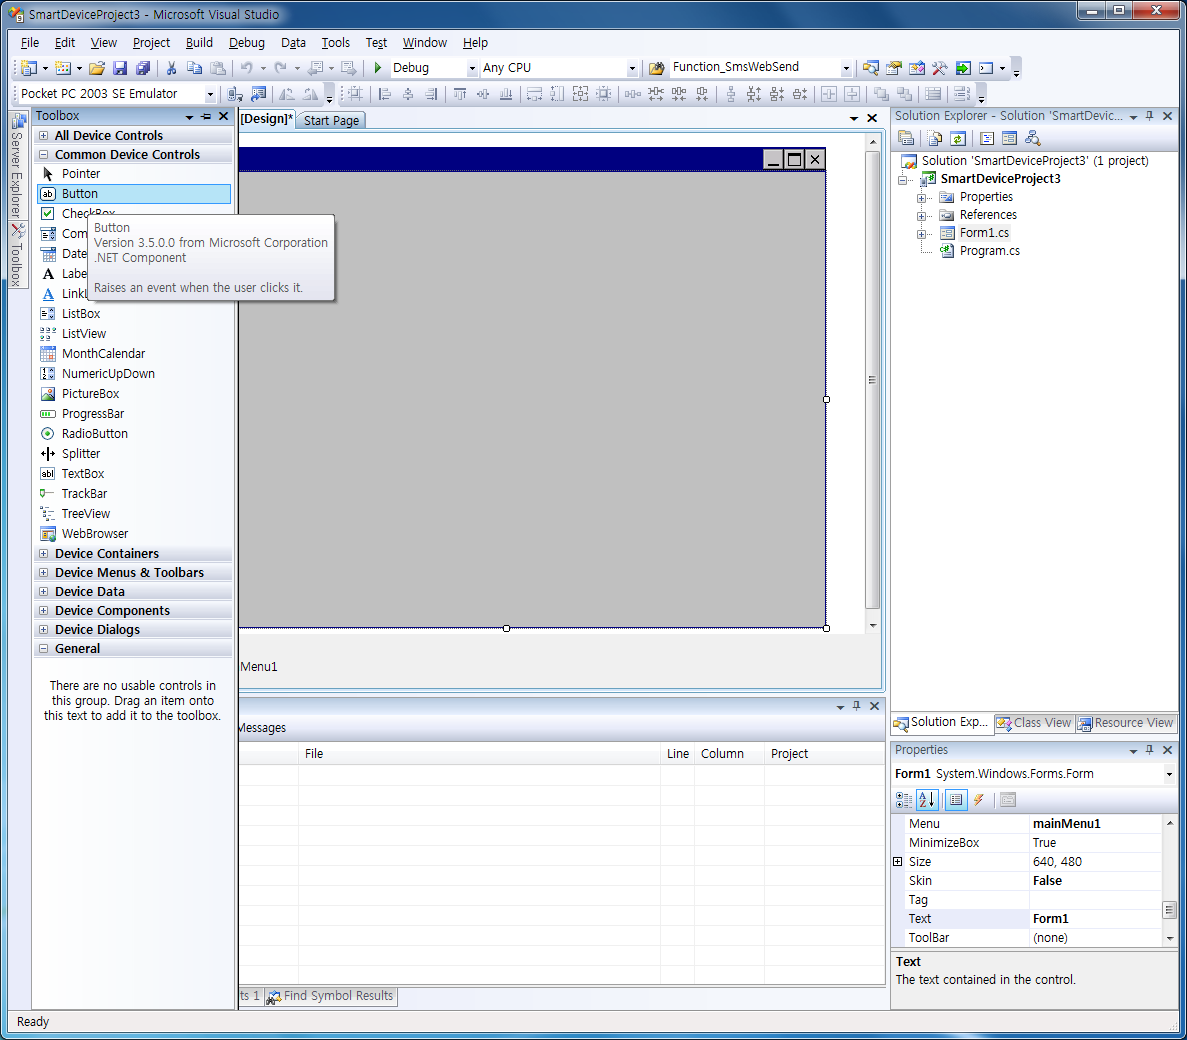Toggle Alphabetical sort in Properties panel

[x=927, y=800]
